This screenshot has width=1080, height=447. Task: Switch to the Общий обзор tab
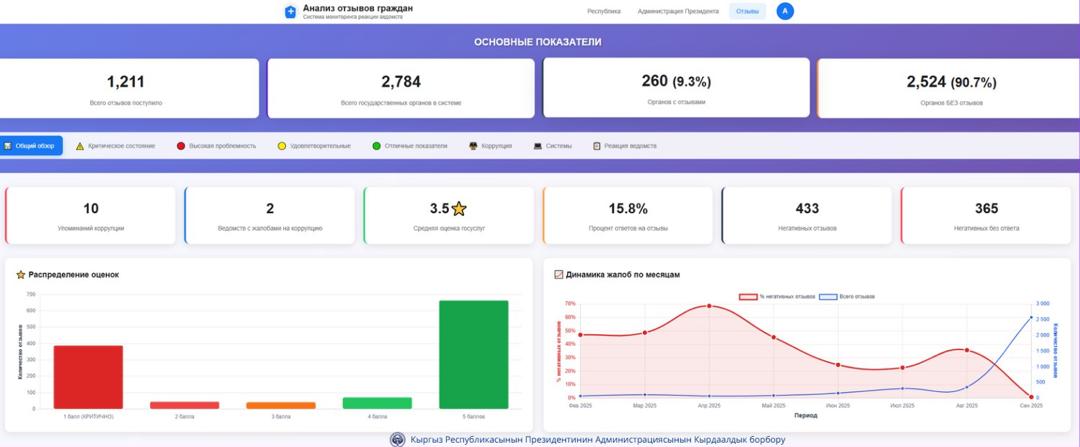(32, 146)
